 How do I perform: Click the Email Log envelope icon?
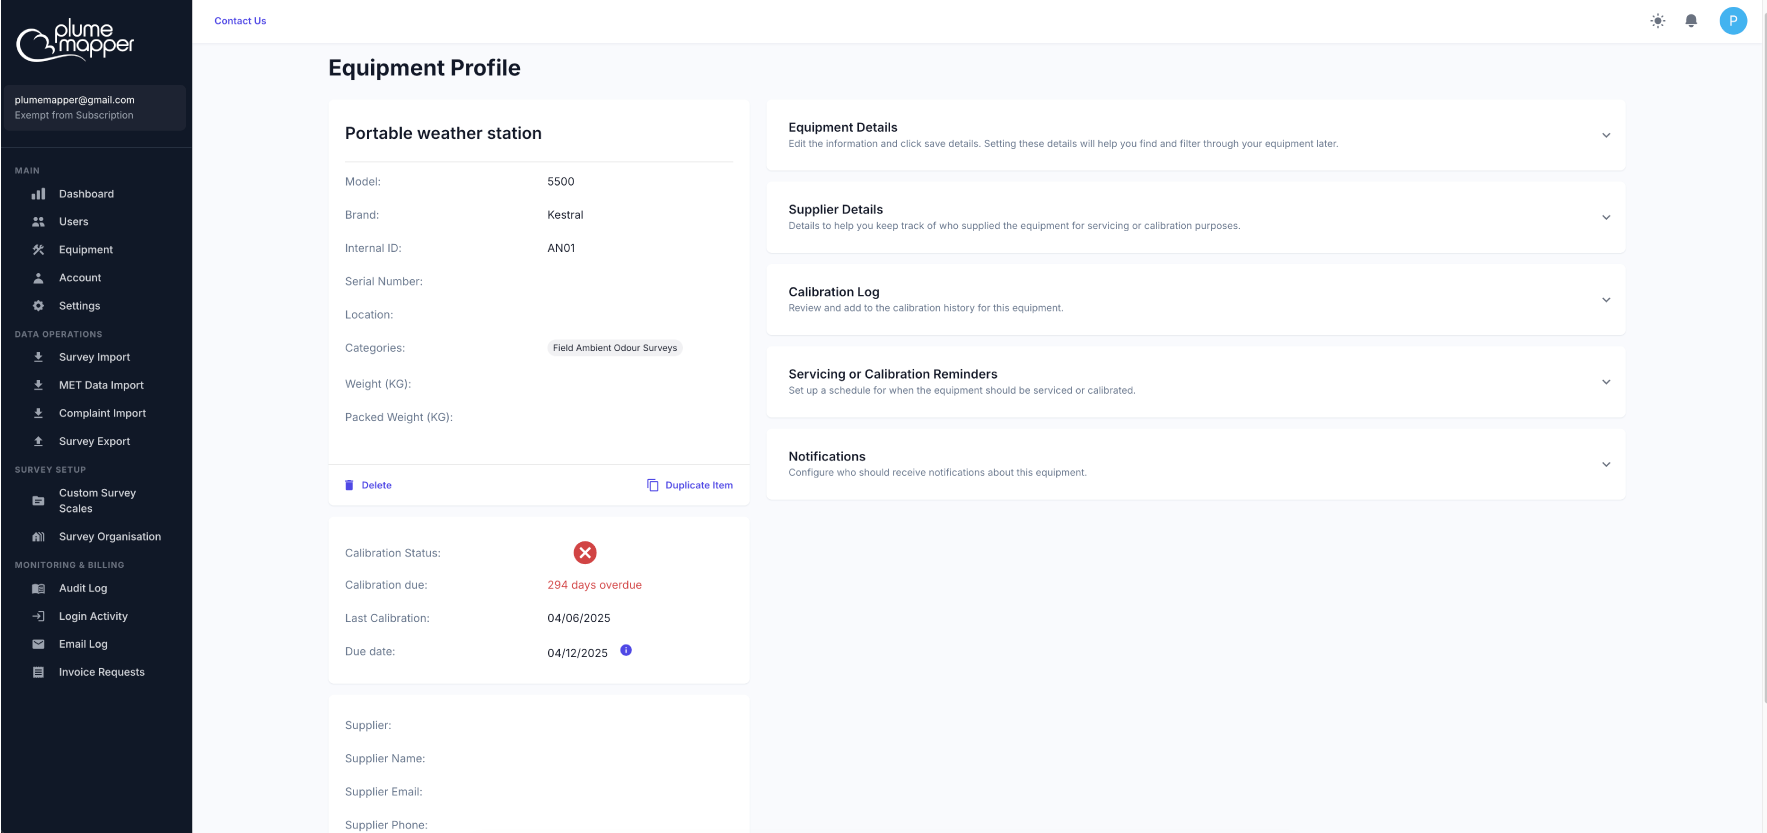38,645
